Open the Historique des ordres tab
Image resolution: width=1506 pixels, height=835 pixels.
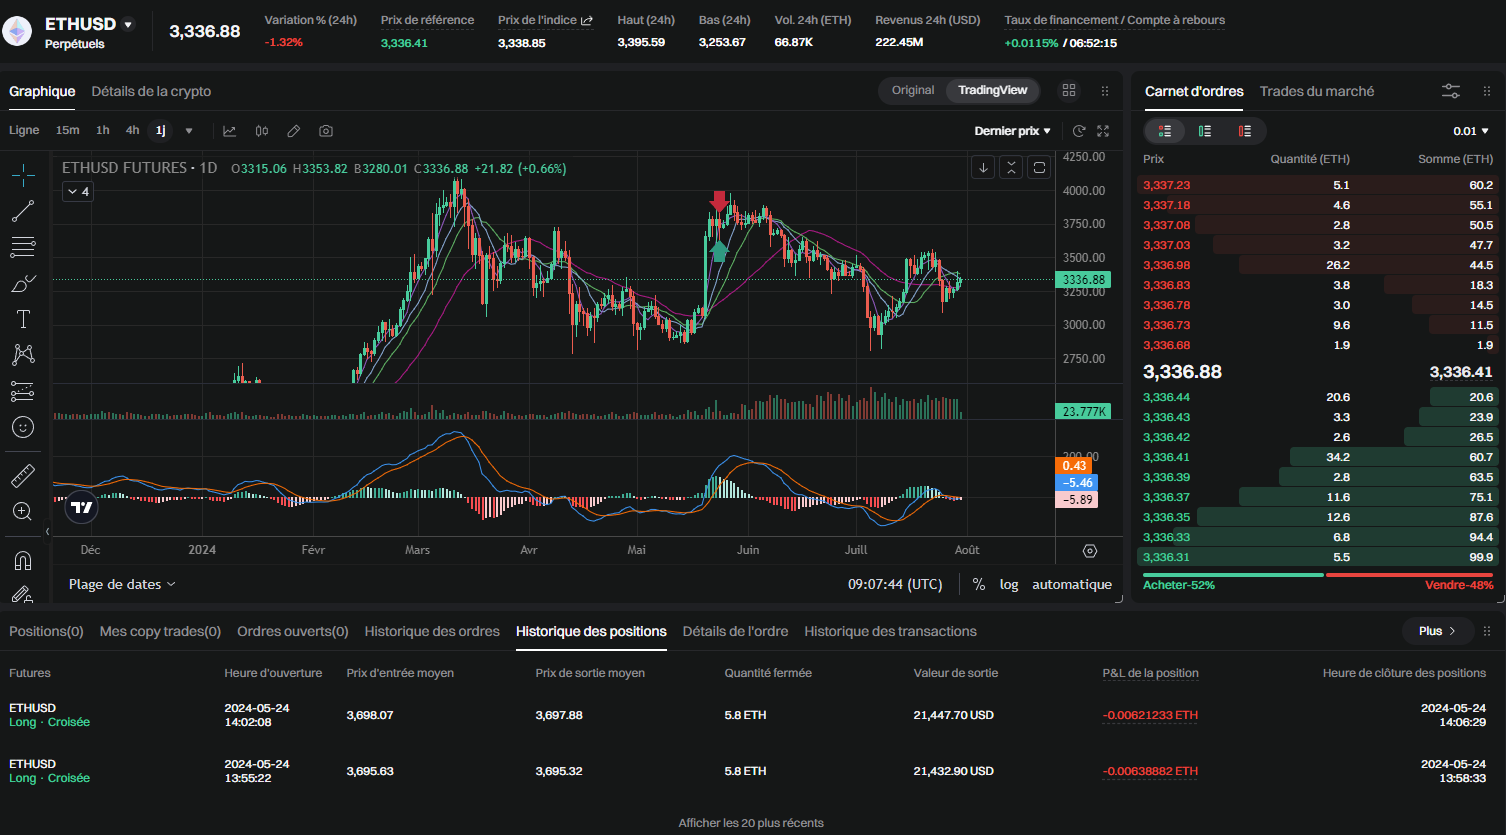coord(432,631)
